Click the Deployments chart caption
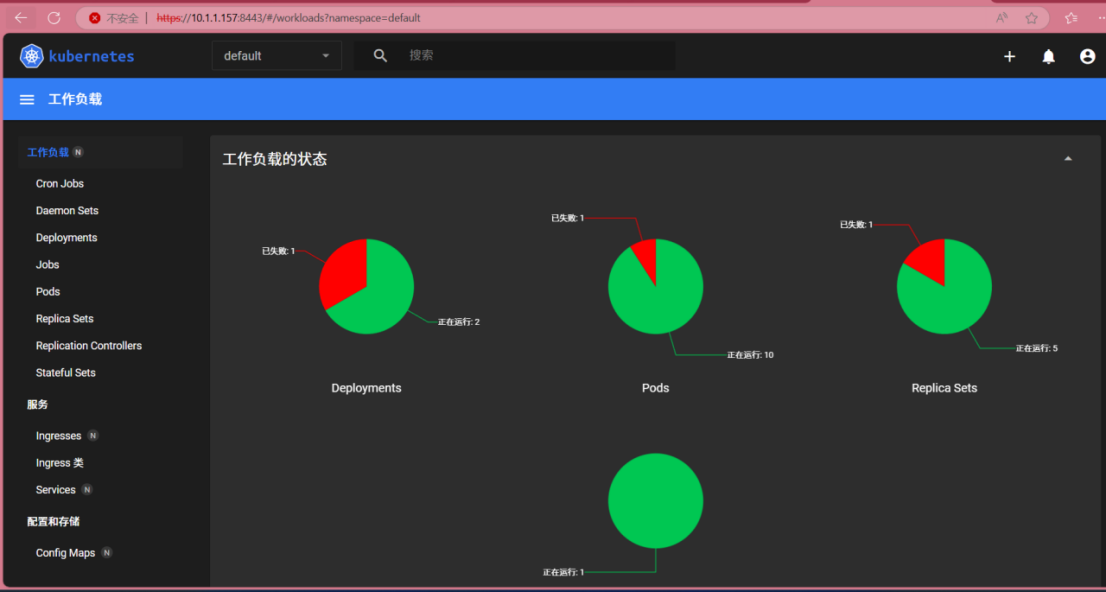Screen dimensions: 1106x592 point(366,388)
